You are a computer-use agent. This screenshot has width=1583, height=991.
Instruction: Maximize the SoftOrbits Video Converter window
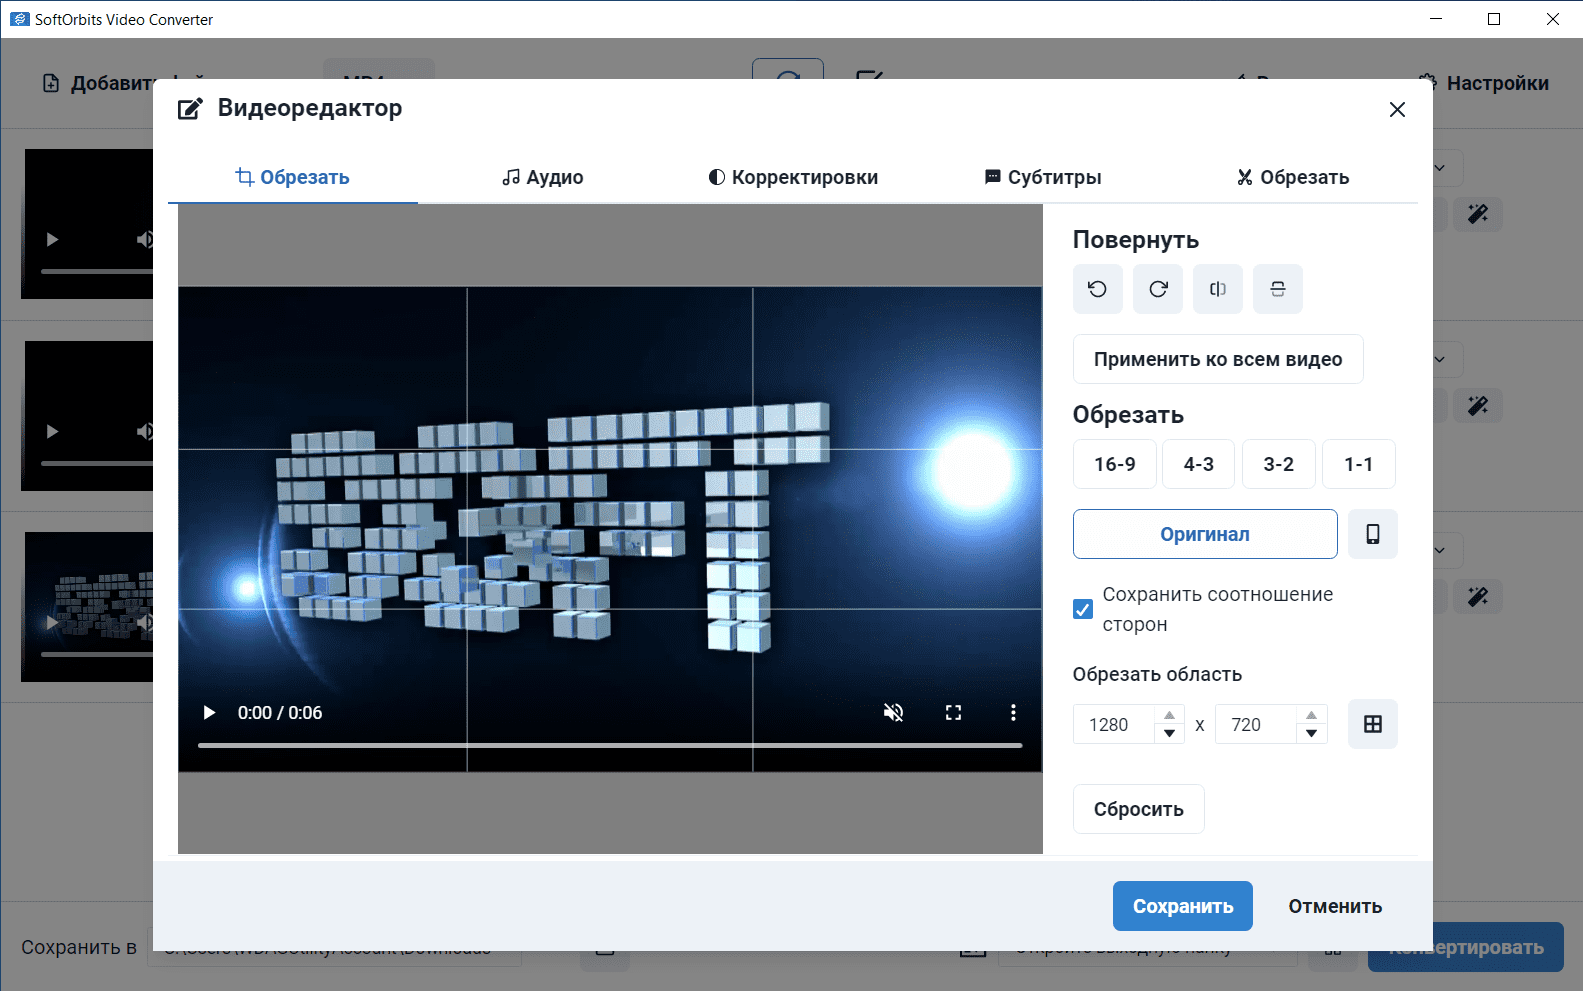1494,19
